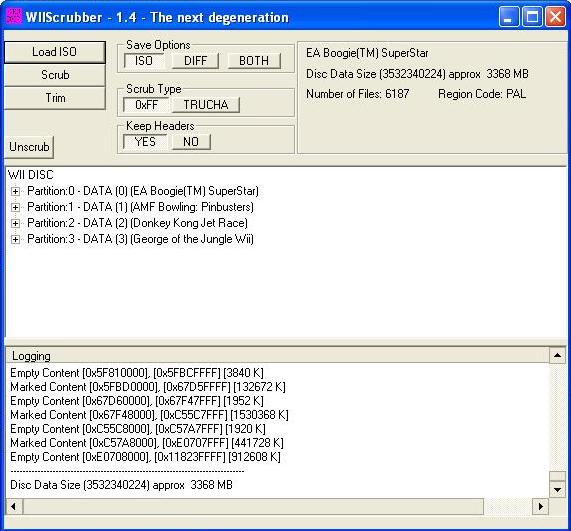This screenshot has width=571, height=531.
Task: Select ISO save option
Action: pyautogui.click(x=144, y=61)
